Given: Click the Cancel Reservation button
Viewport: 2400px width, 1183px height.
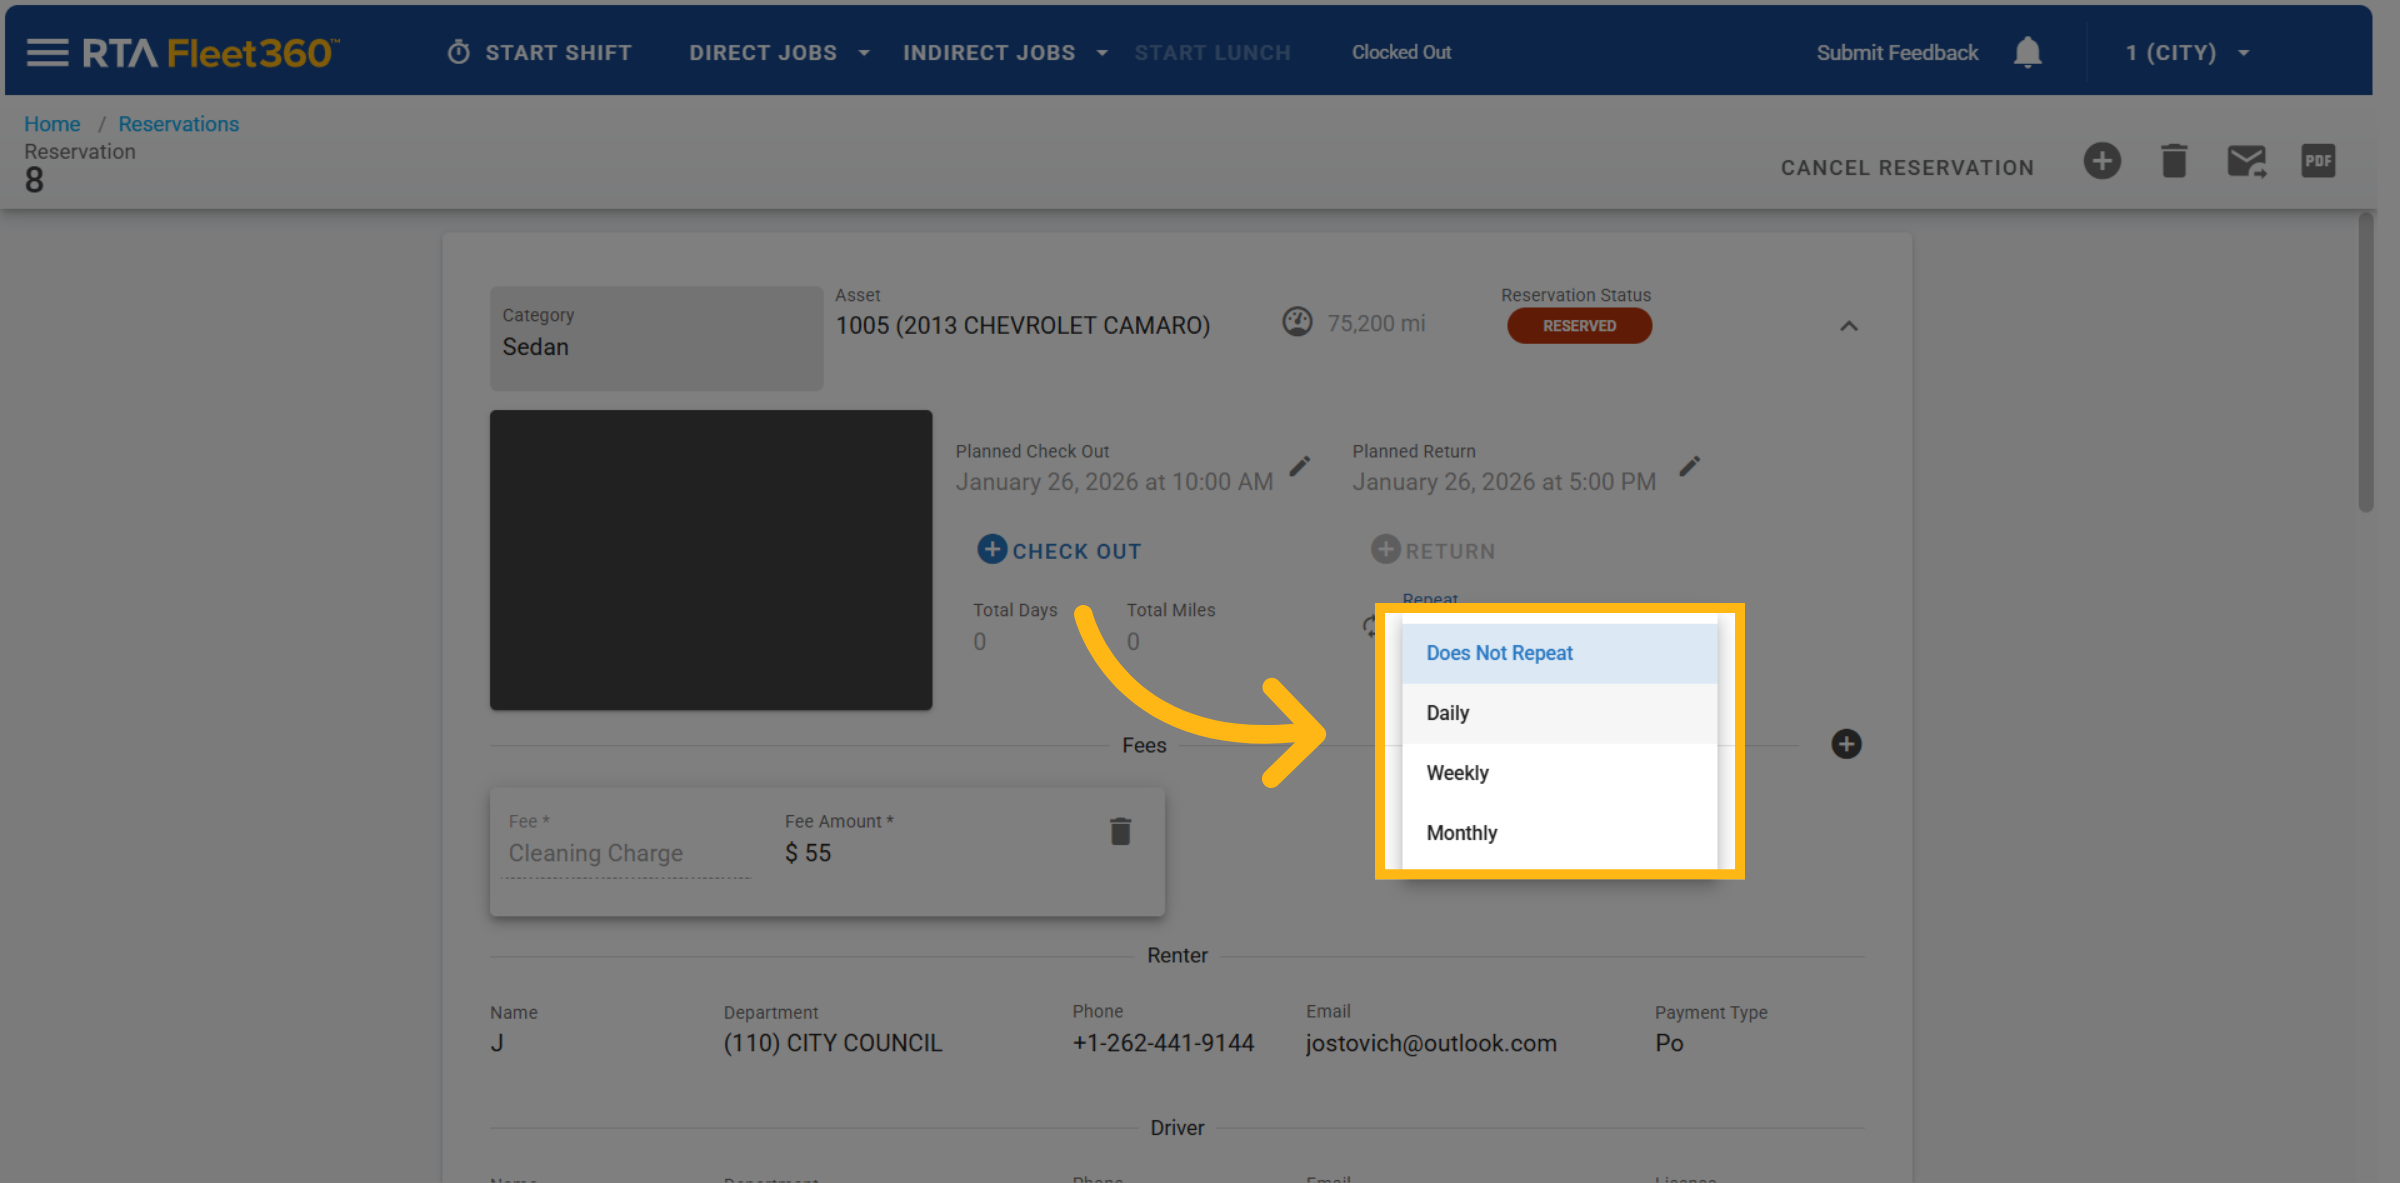Looking at the screenshot, I should [x=1907, y=168].
